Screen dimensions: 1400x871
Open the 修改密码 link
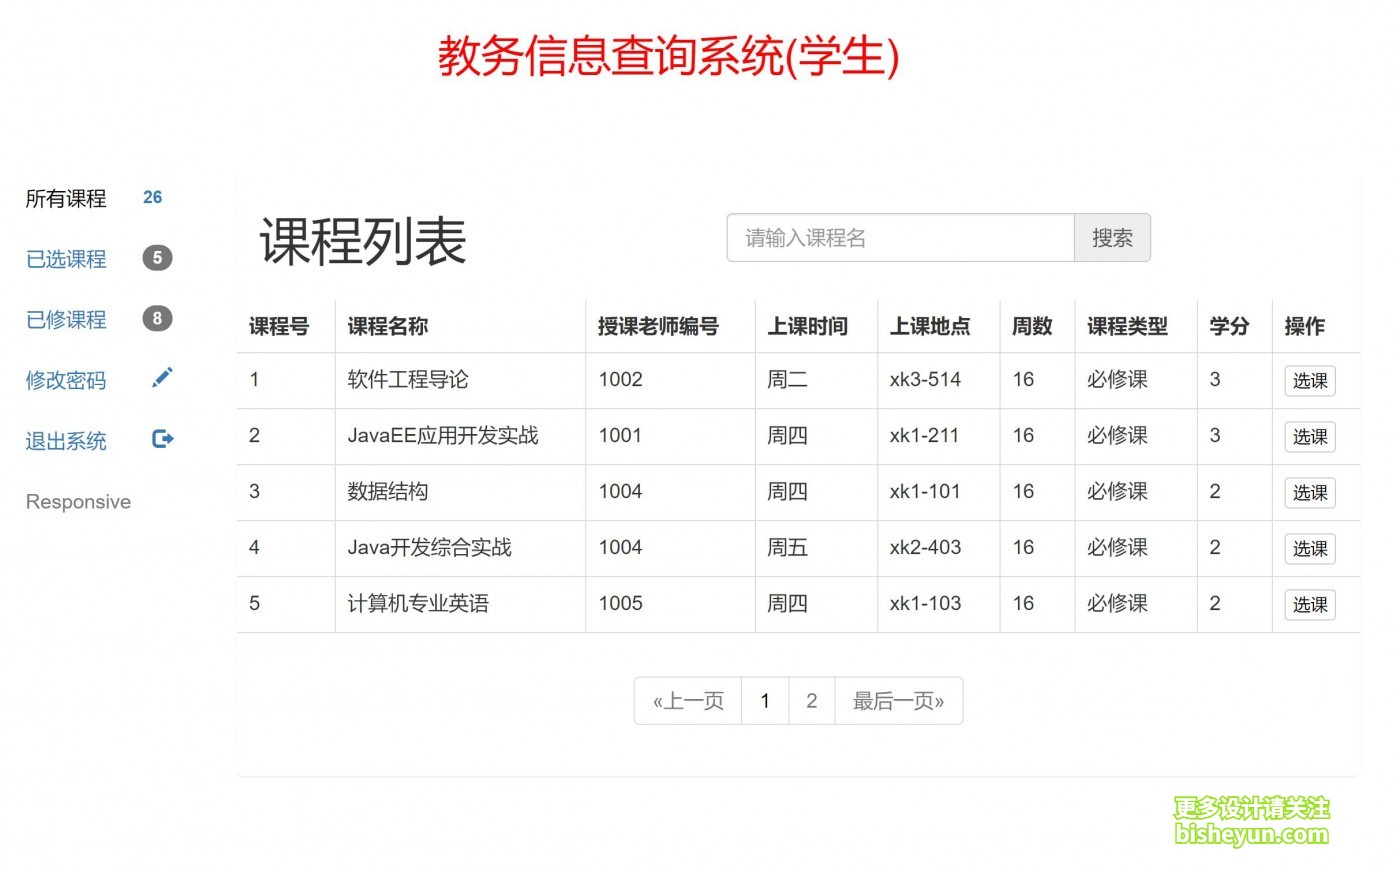click(66, 381)
